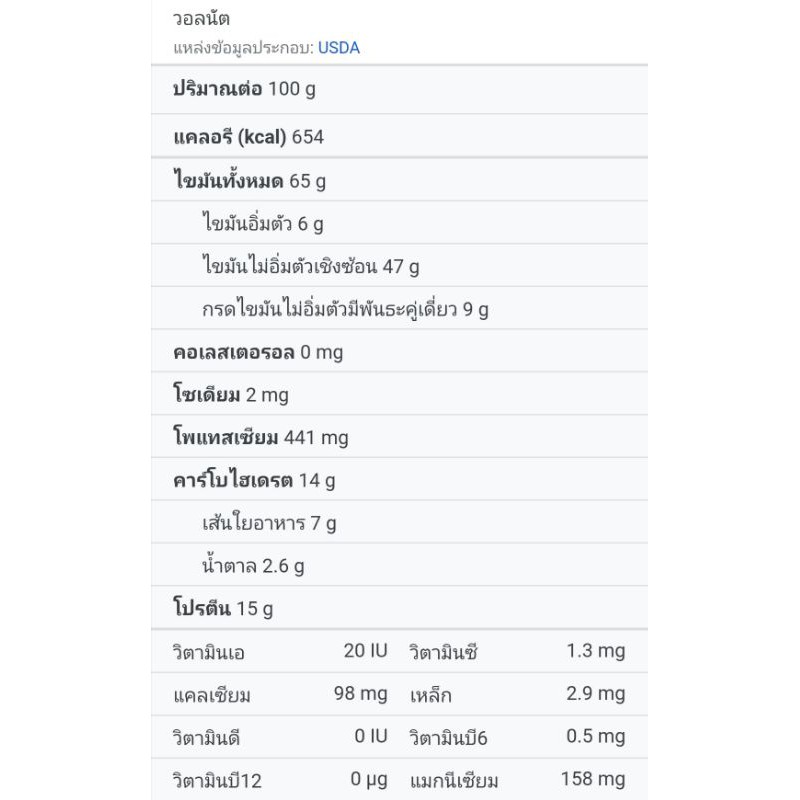The height and width of the screenshot is (800, 800).
Task: Select the คาร์โบไฮเดรต 14 g row
Action: pos(254,480)
